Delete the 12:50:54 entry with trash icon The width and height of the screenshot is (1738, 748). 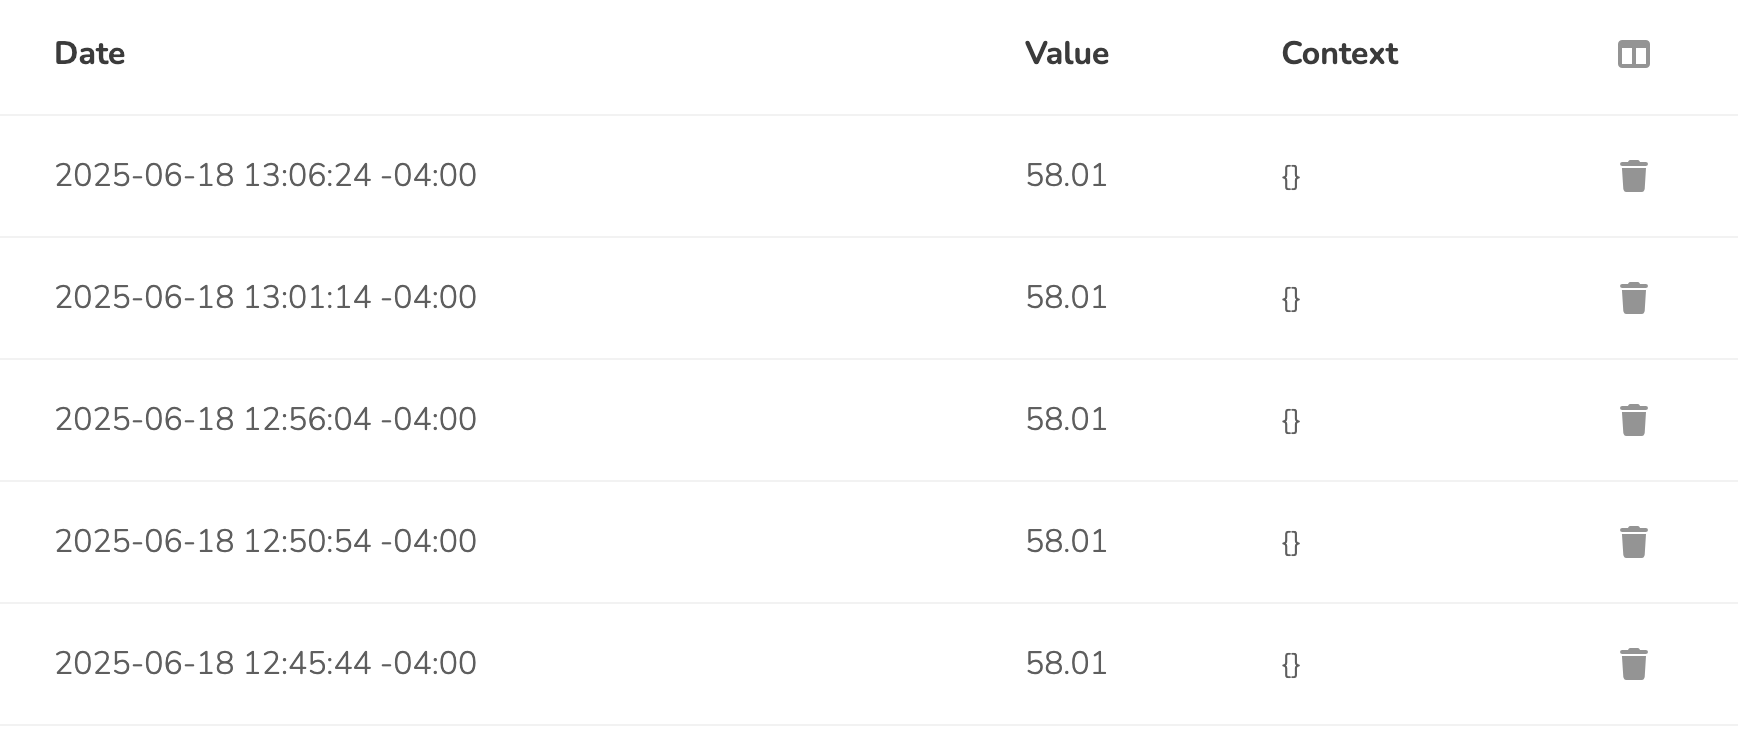(1633, 542)
